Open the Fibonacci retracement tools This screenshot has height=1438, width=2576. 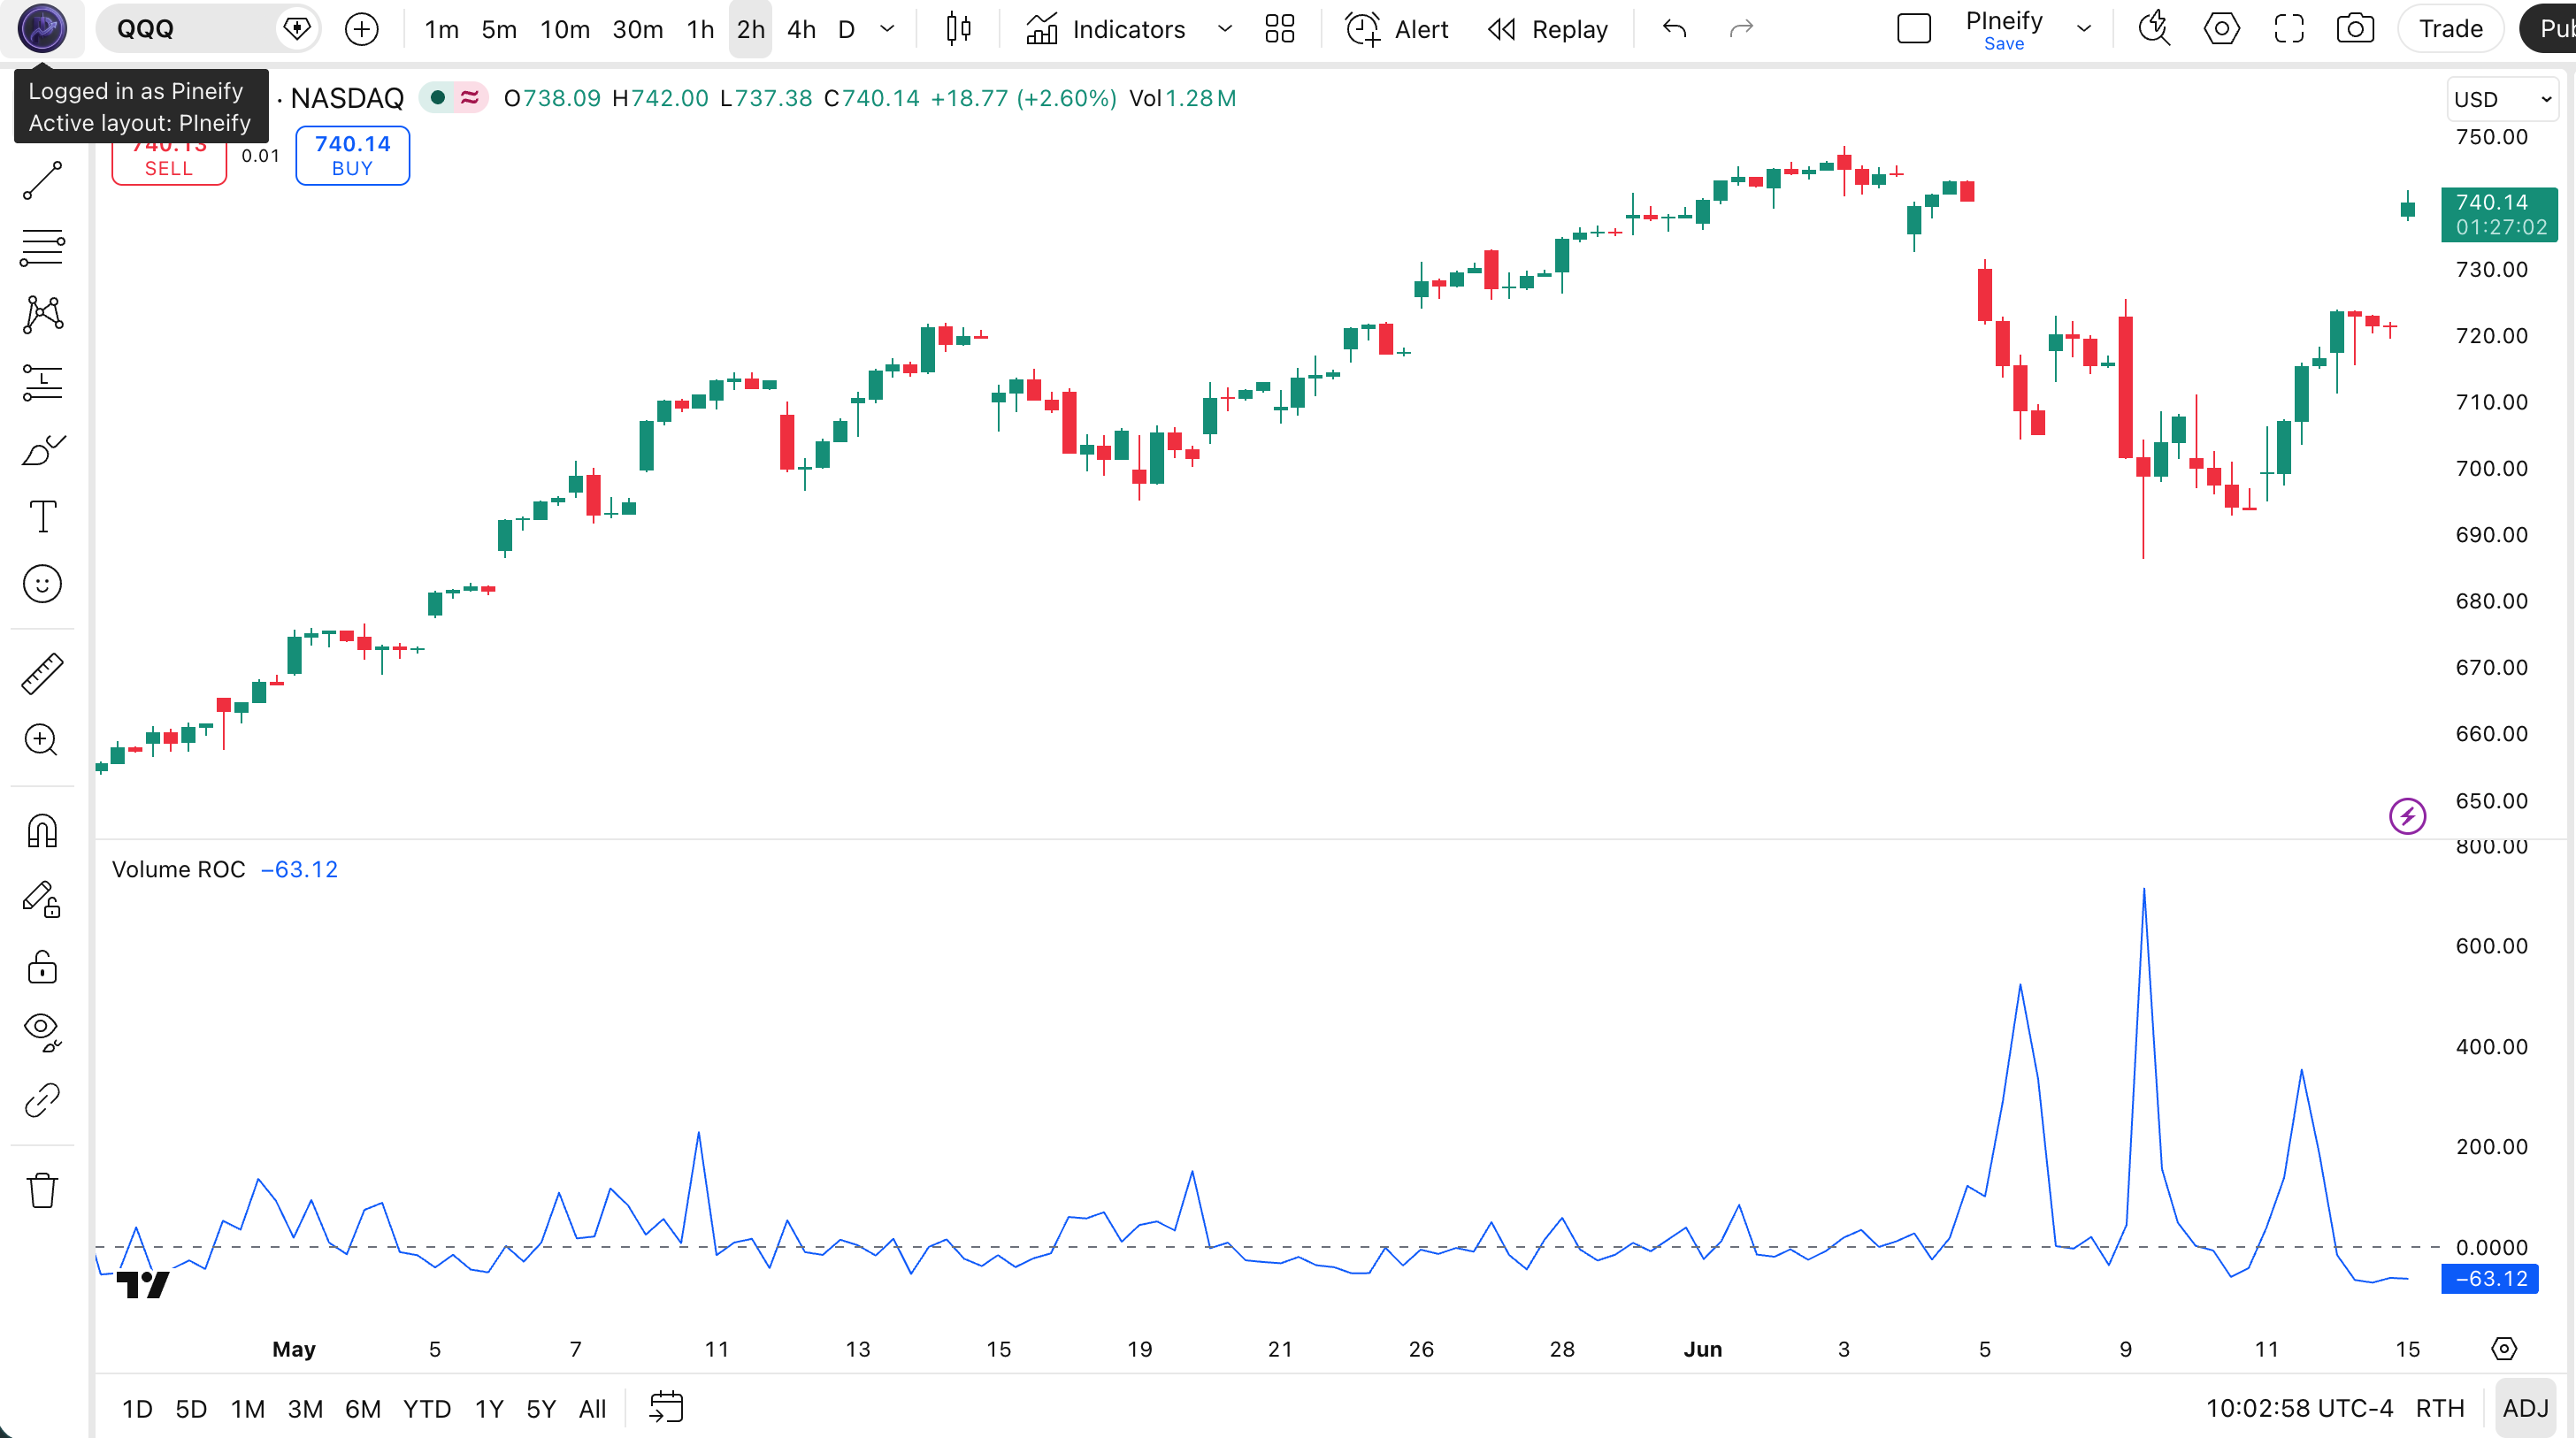point(42,248)
